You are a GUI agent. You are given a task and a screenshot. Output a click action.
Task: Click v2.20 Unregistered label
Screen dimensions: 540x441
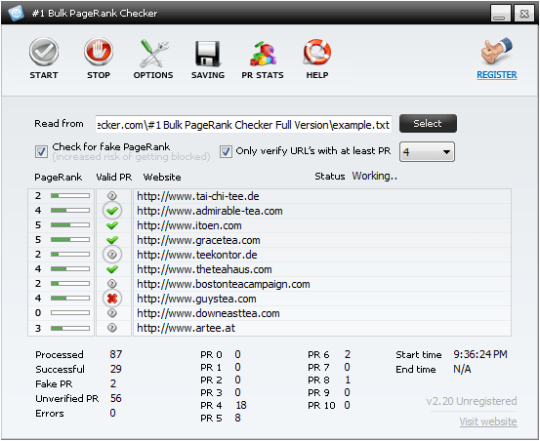pos(471,401)
